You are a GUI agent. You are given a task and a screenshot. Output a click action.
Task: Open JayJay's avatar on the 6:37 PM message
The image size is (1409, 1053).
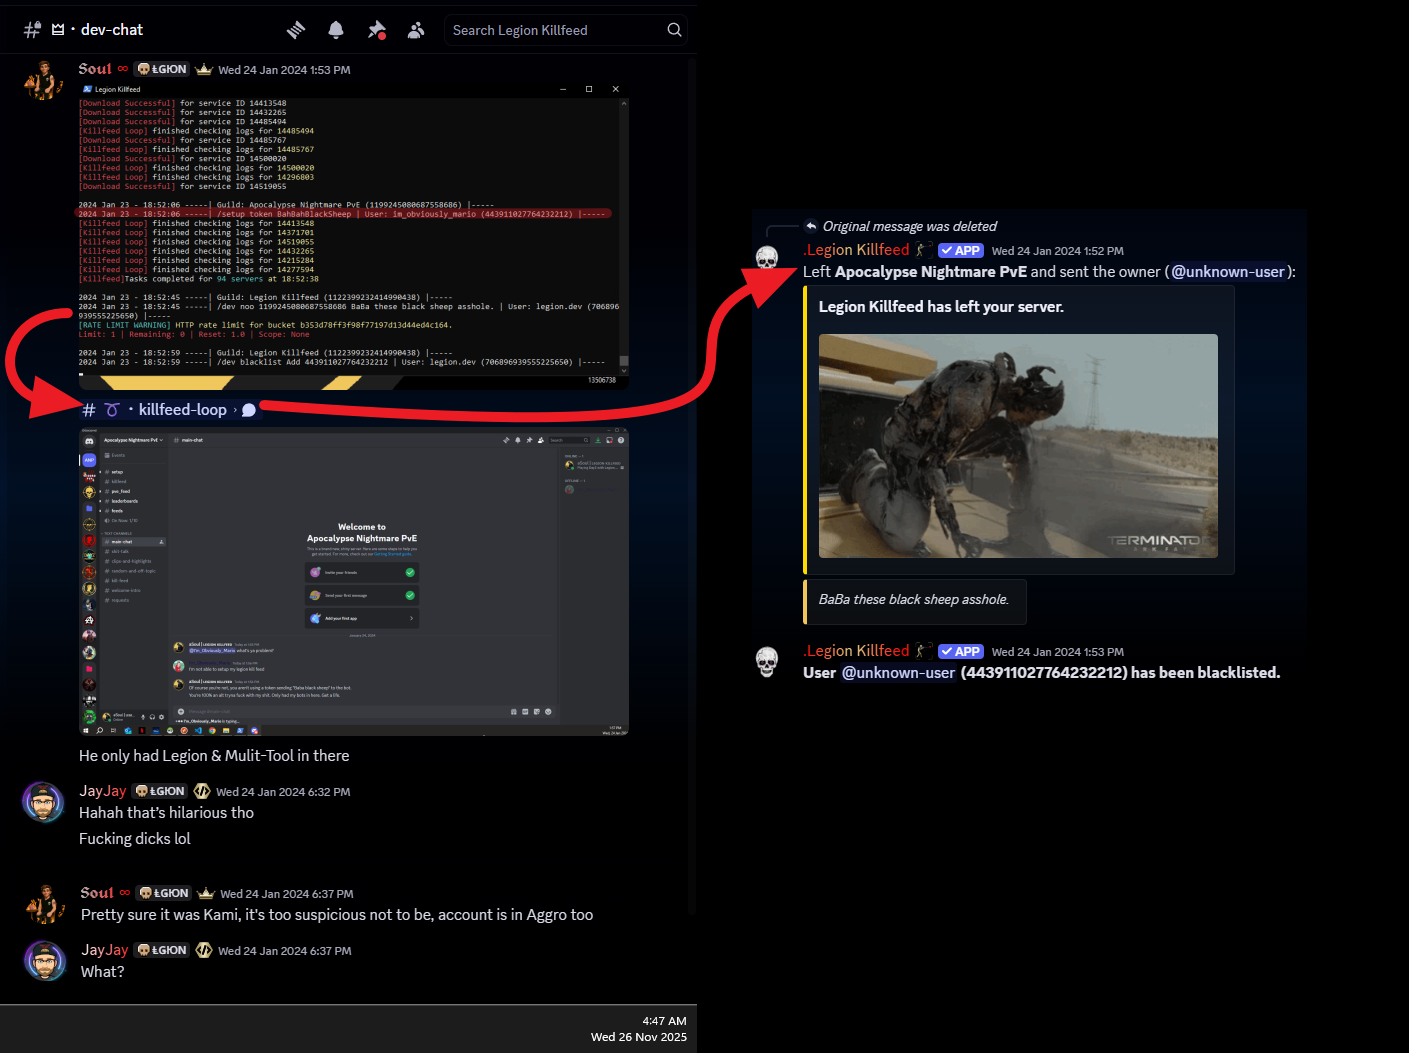tap(44, 961)
